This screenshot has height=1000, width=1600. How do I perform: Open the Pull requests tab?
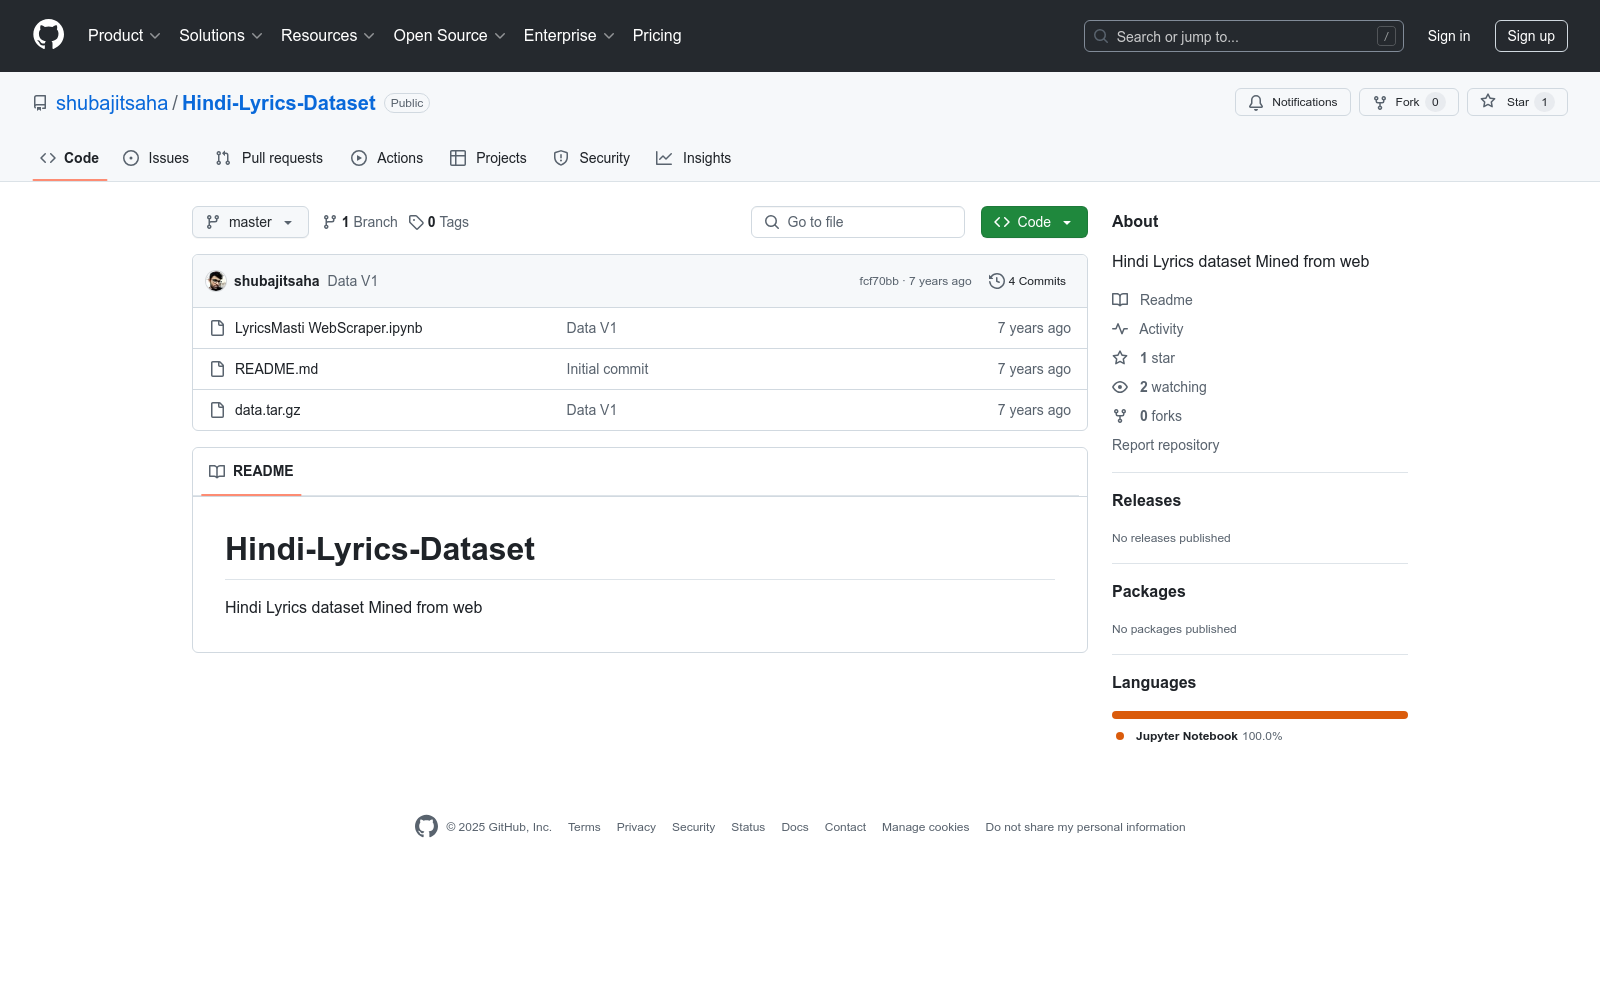(x=269, y=158)
